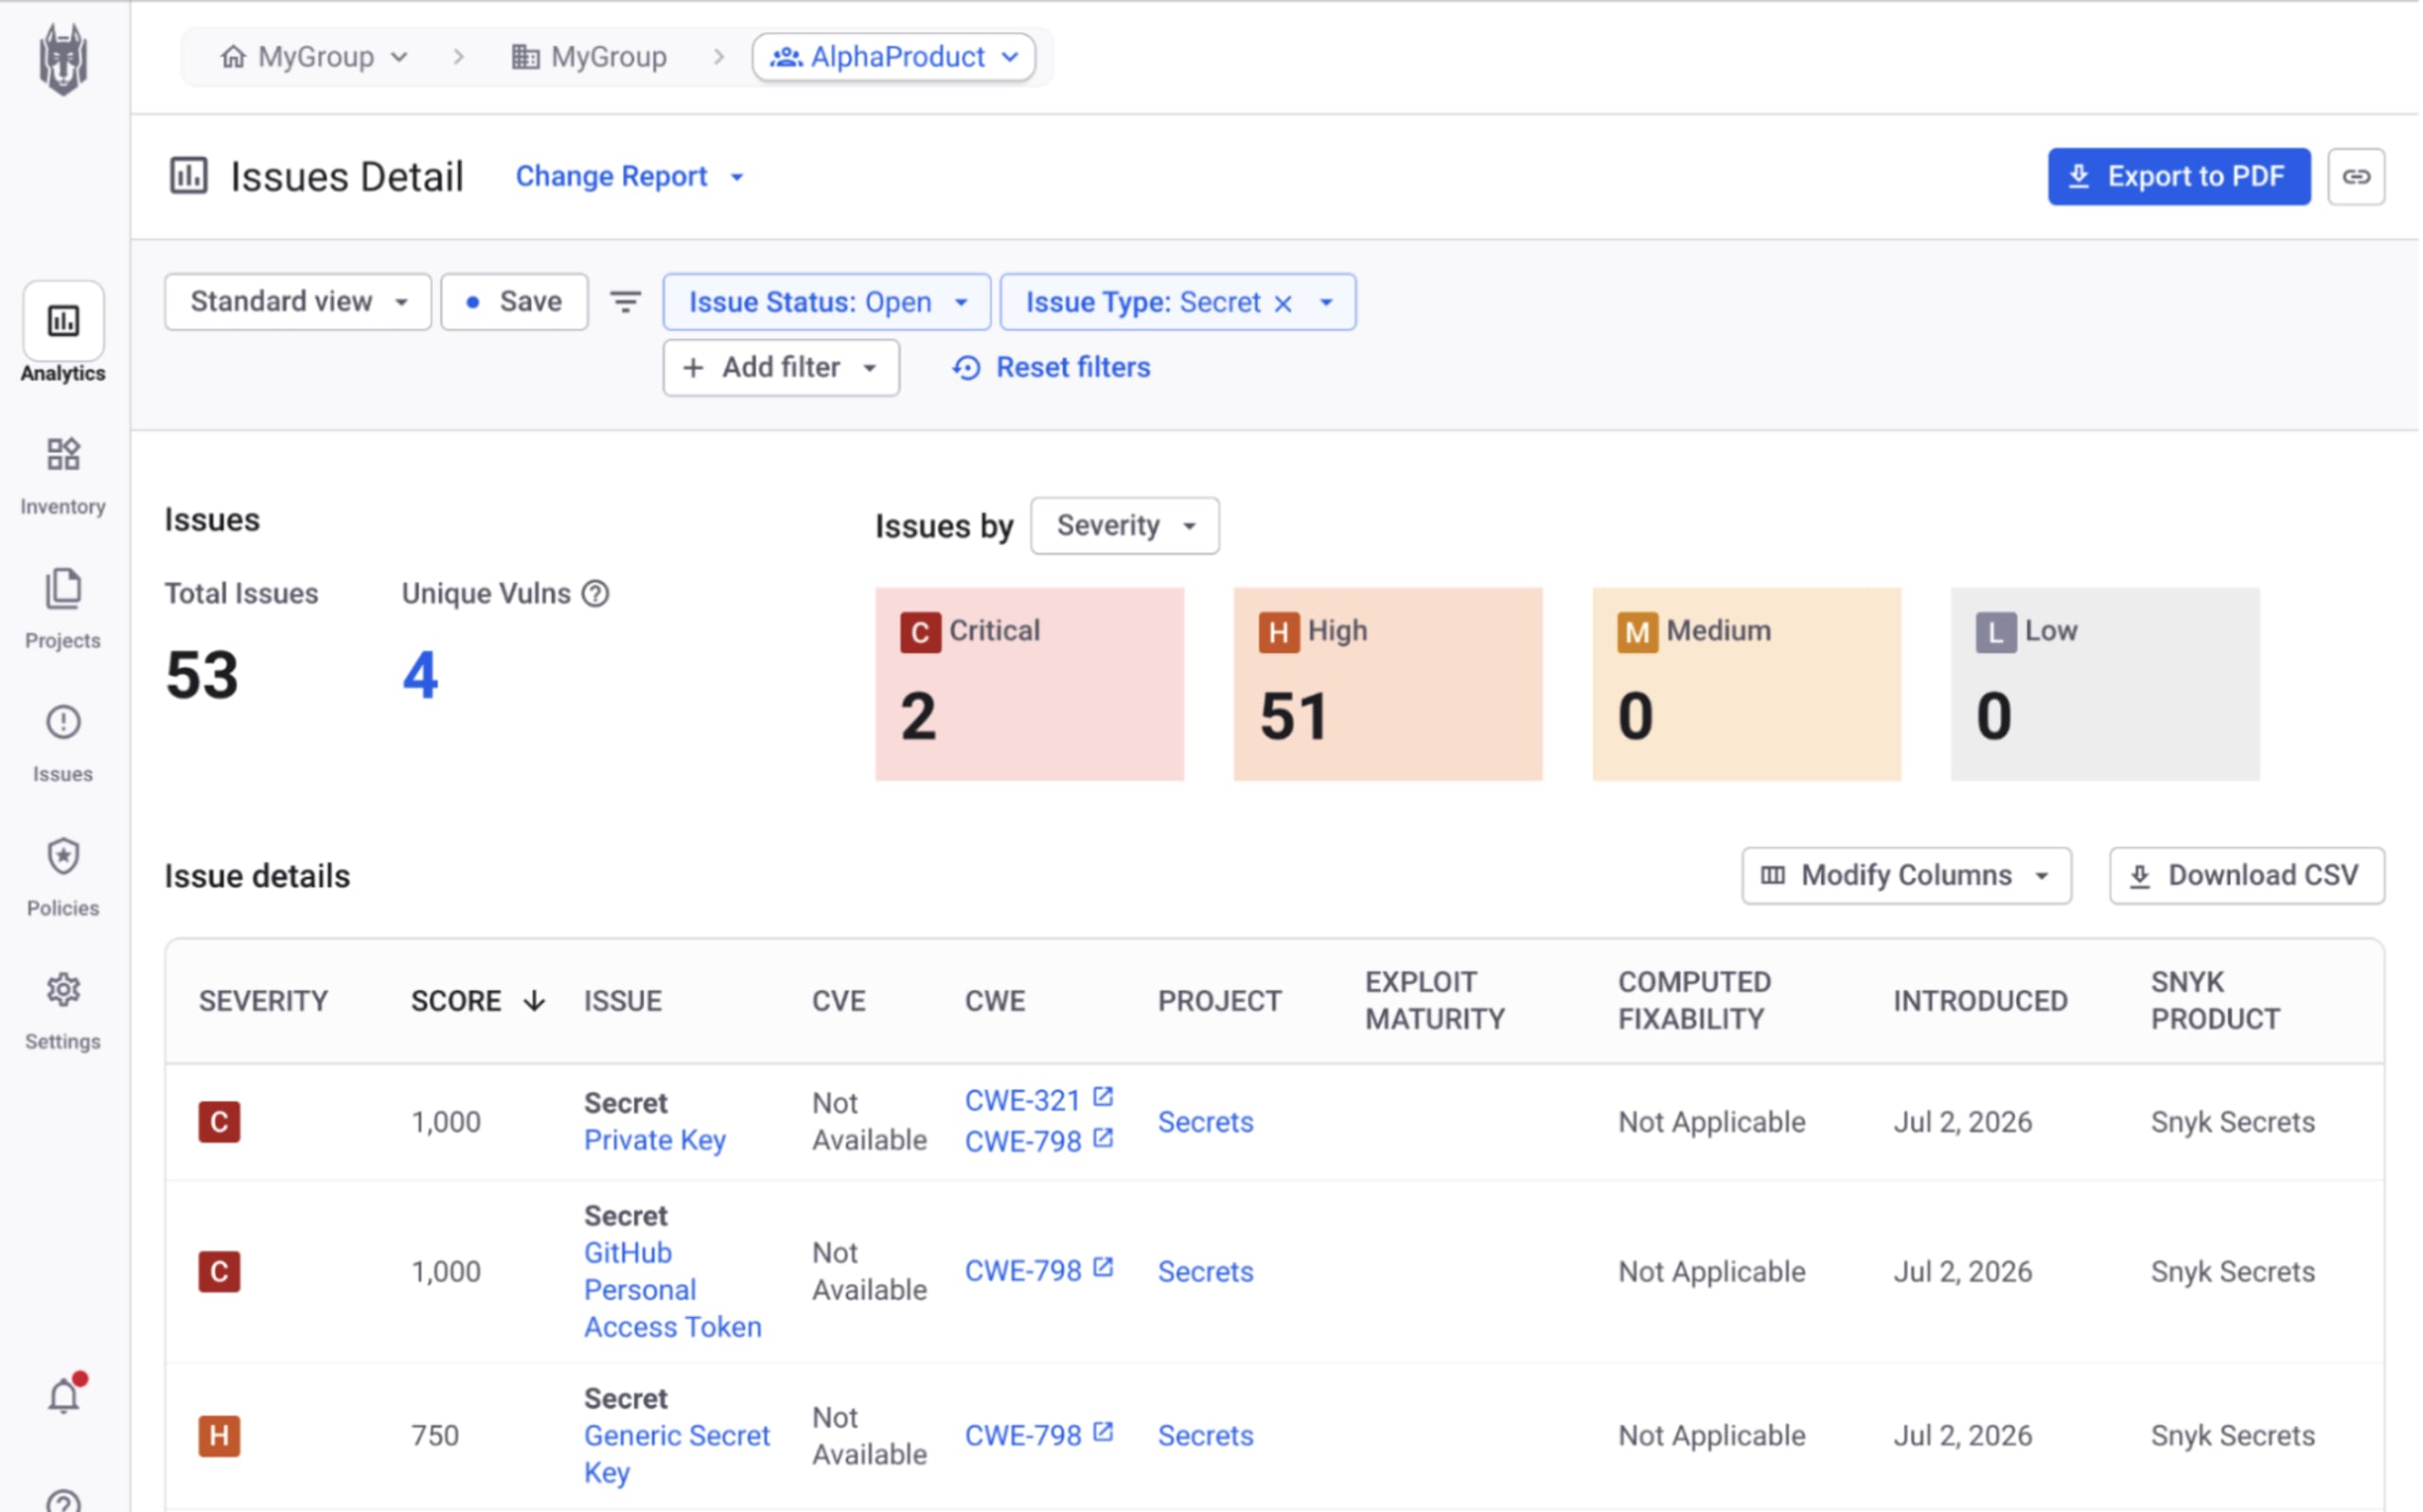Screen dimensions: 2423x1512
Task: Open the Issue Status: Open filter dropdown
Action: [827, 302]
